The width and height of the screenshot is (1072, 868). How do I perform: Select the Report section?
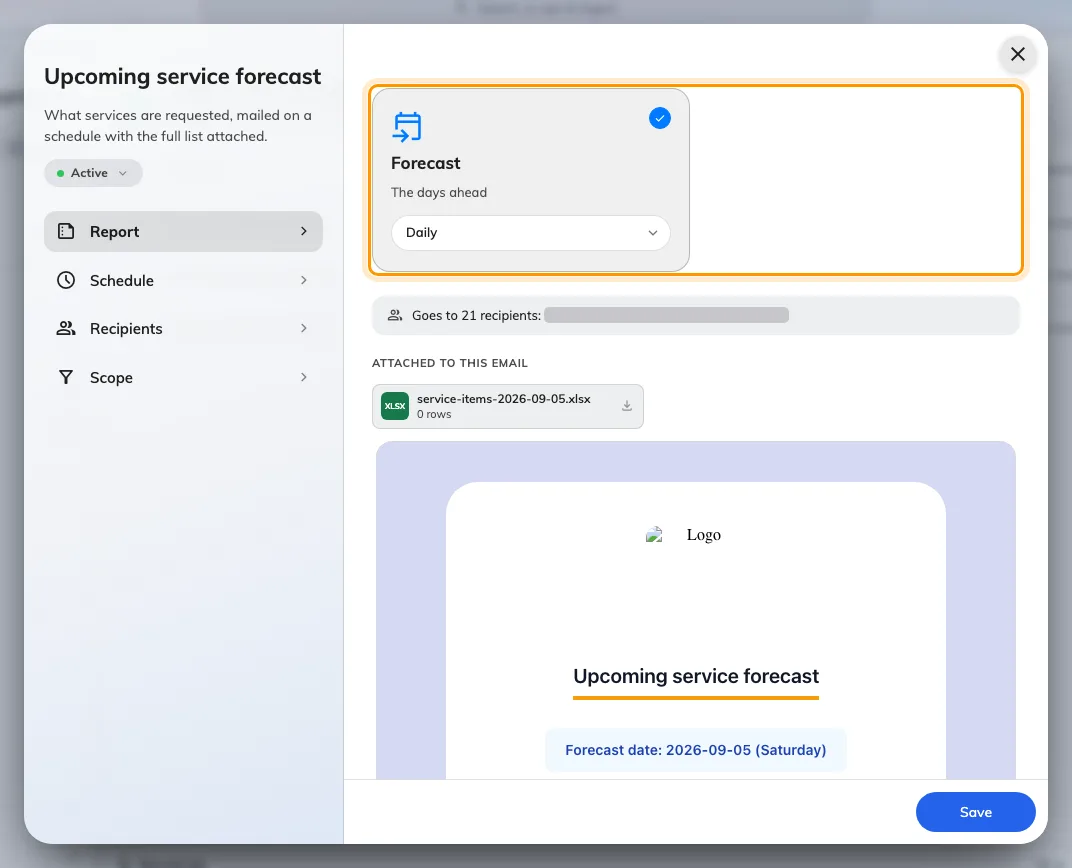tap(183, 232)
